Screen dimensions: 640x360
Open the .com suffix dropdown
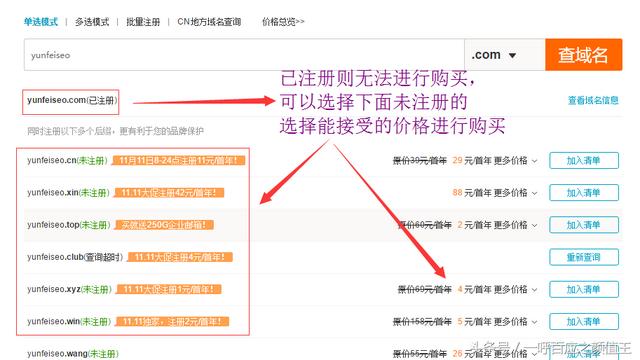pos(504,55)
